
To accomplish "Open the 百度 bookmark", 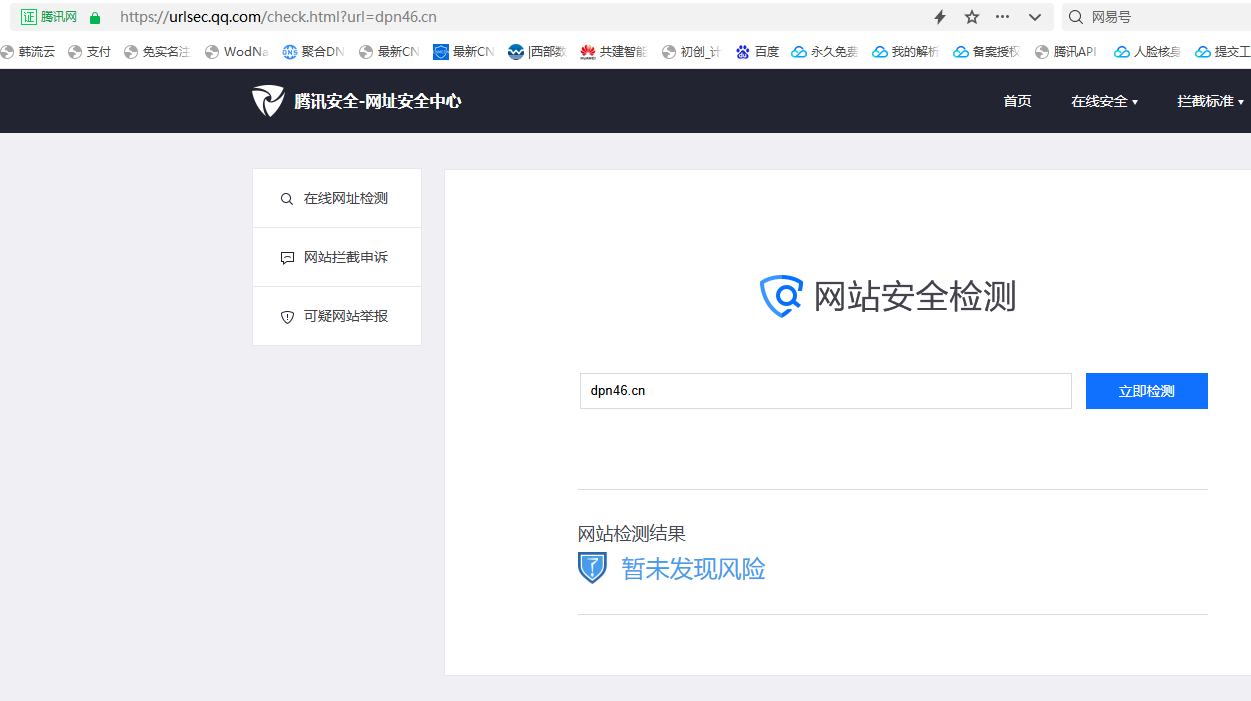I will 757,52.
